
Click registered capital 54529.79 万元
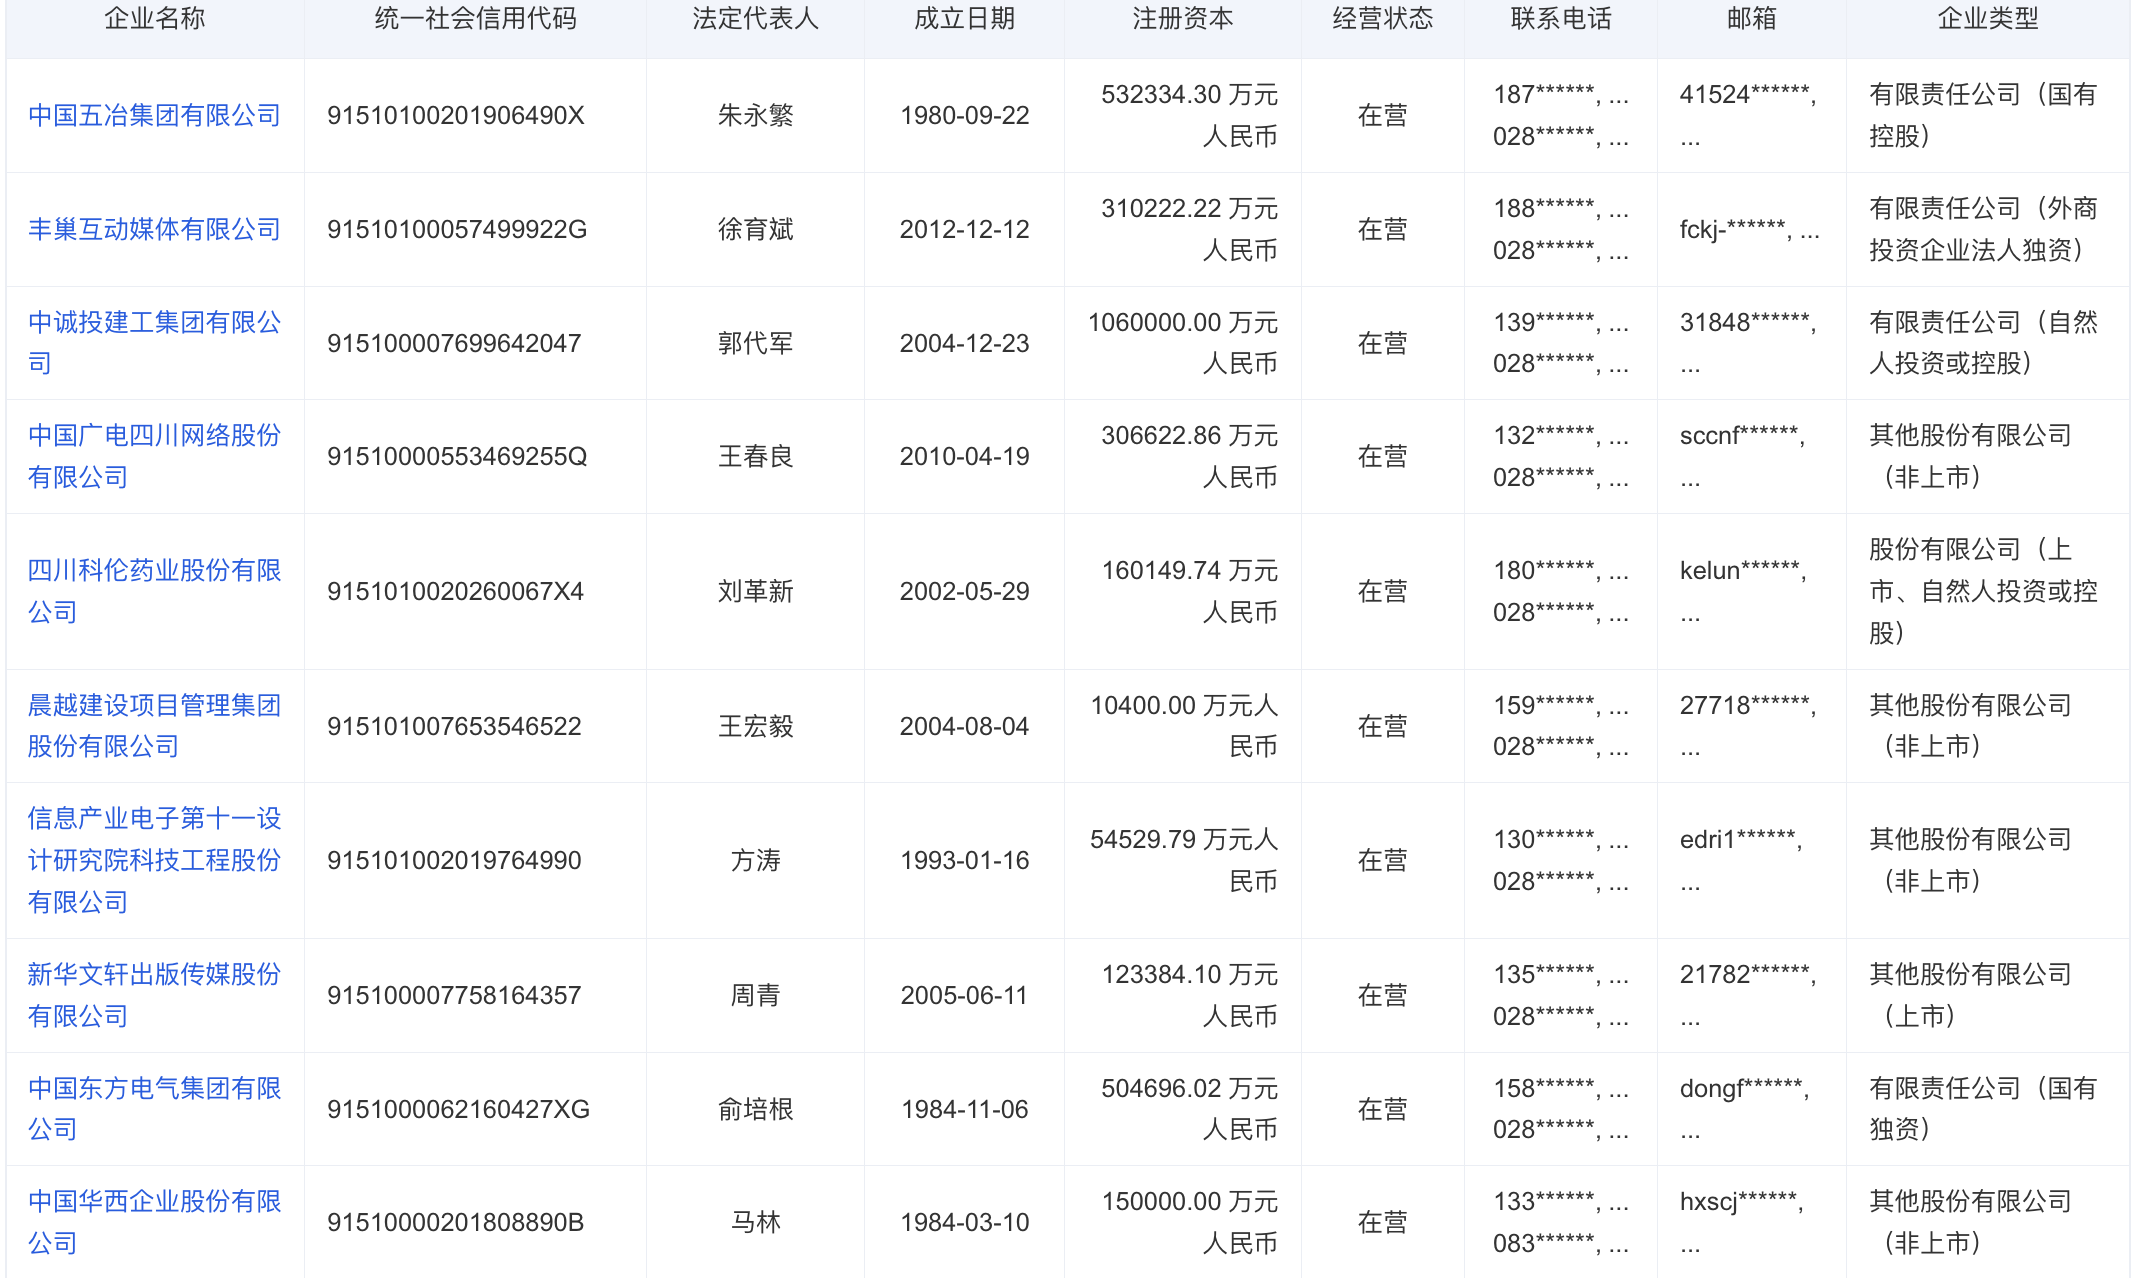pyautogui.click(x=1171, y=839)
